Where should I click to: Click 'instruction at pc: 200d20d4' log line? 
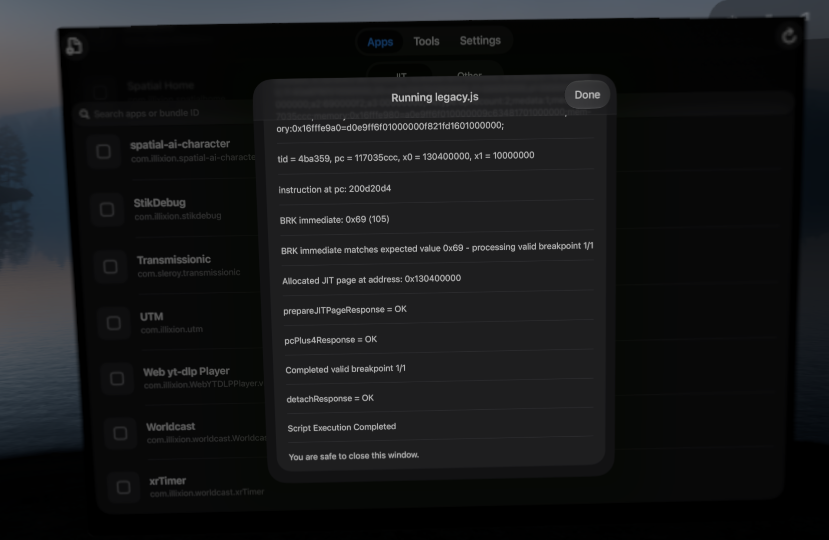pos(335,189)
